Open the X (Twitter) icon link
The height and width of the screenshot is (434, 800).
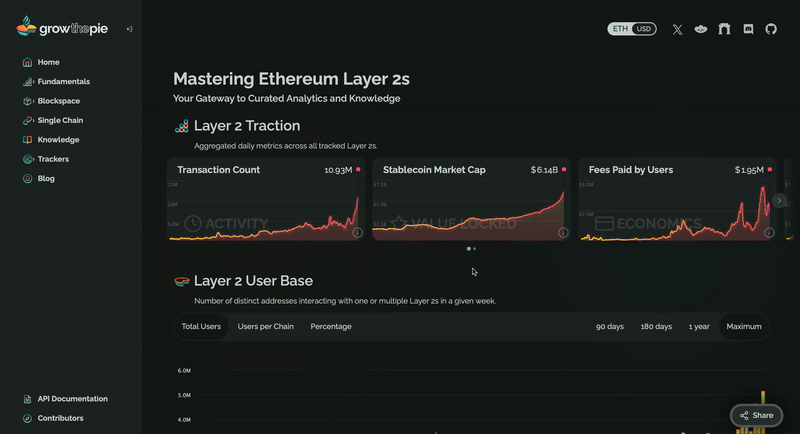tap(677, 30)
